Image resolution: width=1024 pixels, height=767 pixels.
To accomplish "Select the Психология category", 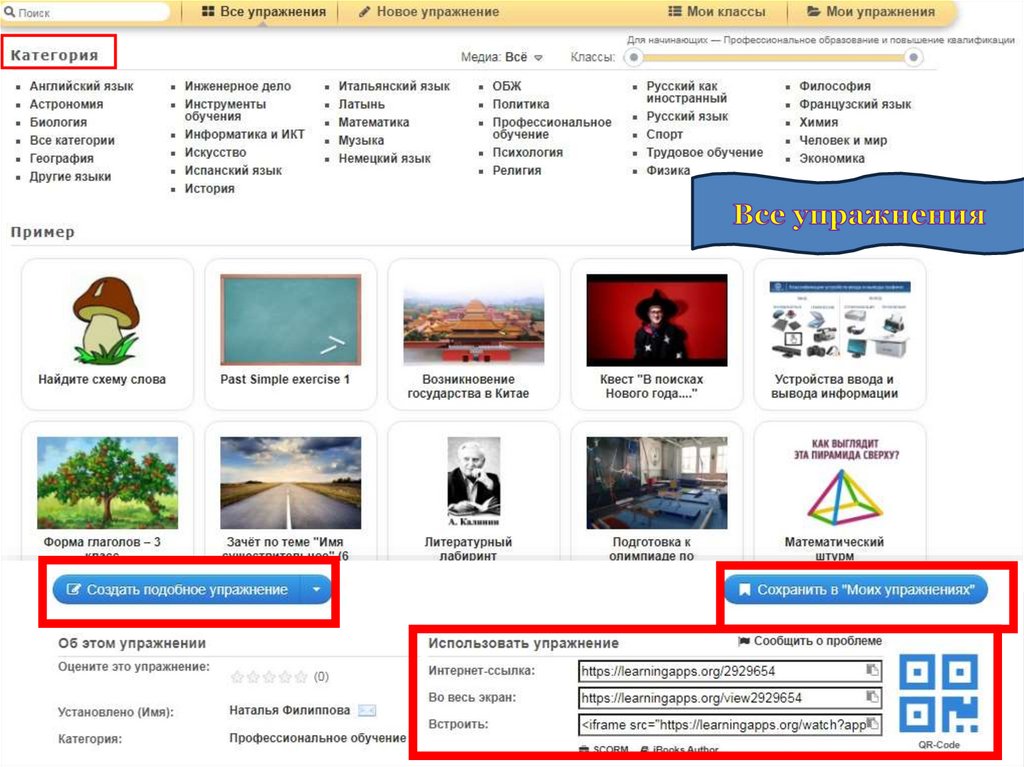I will point(528,152).
